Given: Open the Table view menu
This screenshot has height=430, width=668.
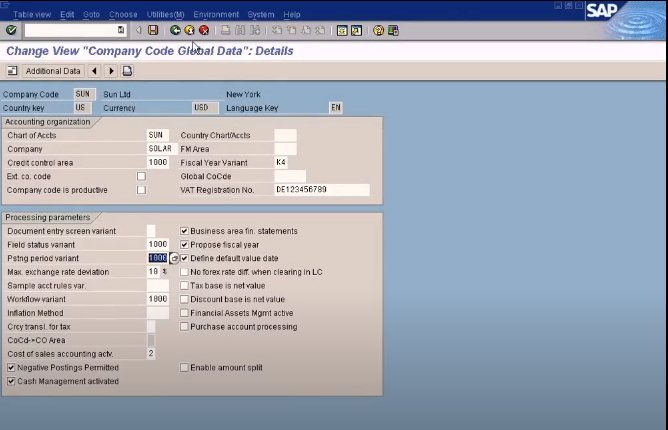Looking at the screenshot, I should pyautogui.click(x=32, y=14).
